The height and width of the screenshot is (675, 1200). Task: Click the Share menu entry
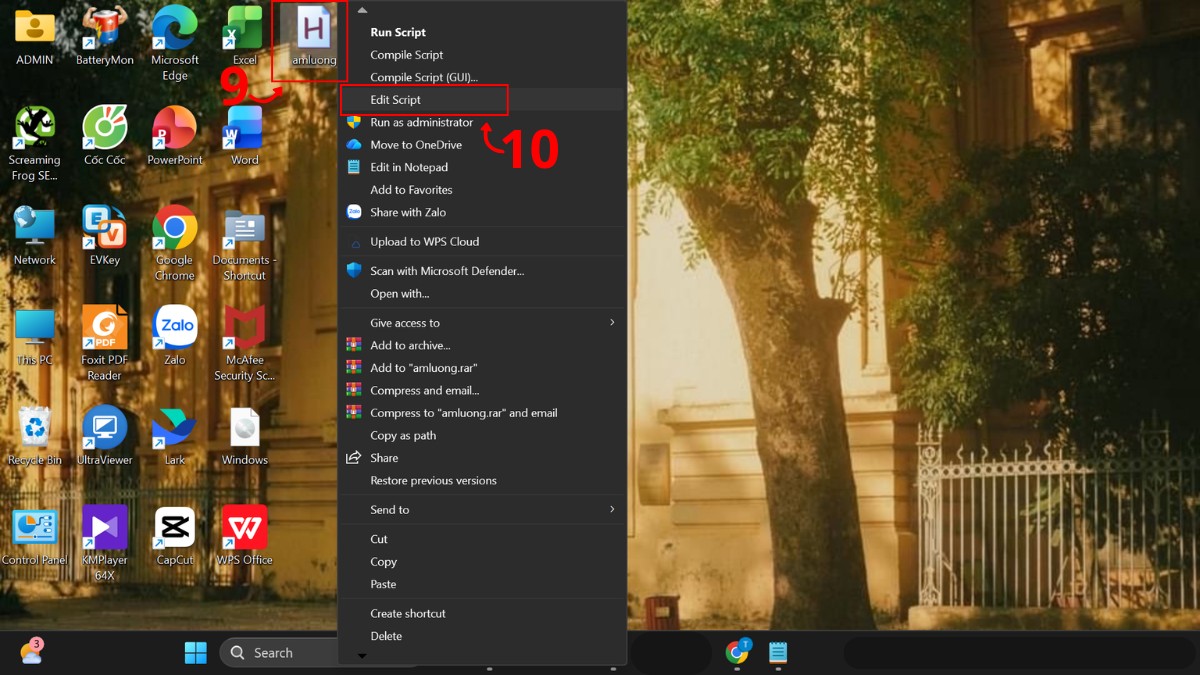coord(482,458)
